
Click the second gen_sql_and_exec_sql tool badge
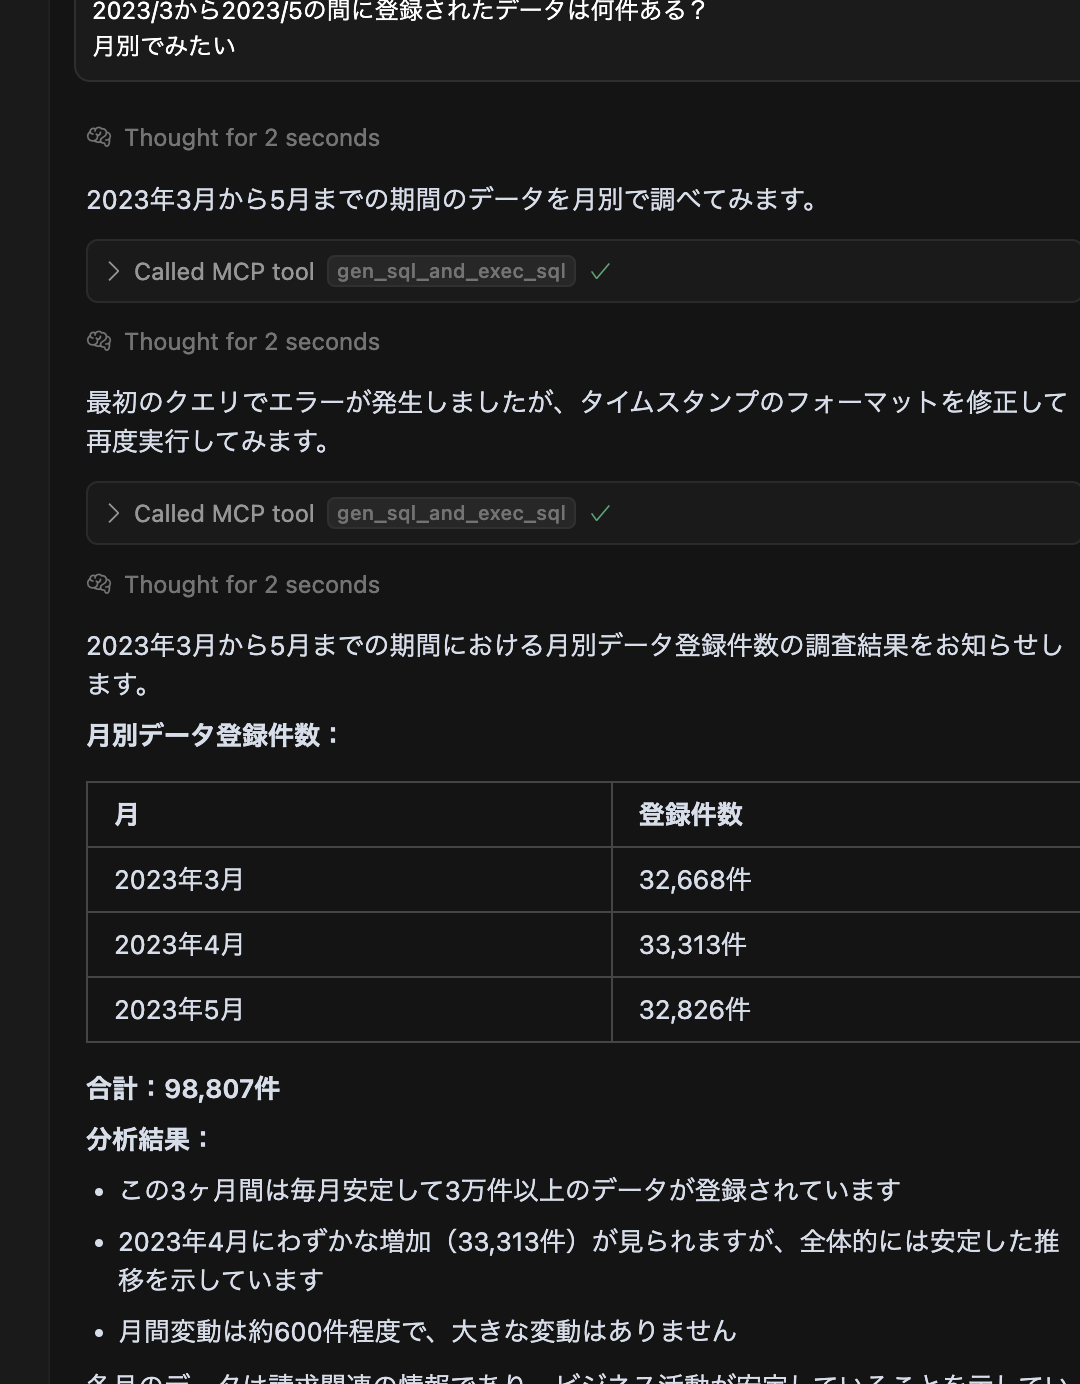[451, 513]
